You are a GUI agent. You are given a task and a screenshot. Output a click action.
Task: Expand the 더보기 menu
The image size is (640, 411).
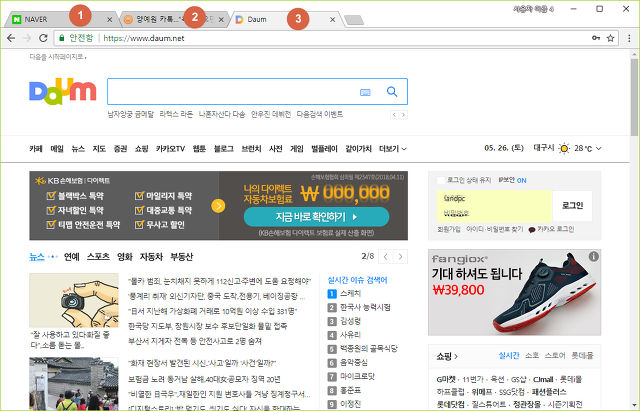tap(393, 149)
